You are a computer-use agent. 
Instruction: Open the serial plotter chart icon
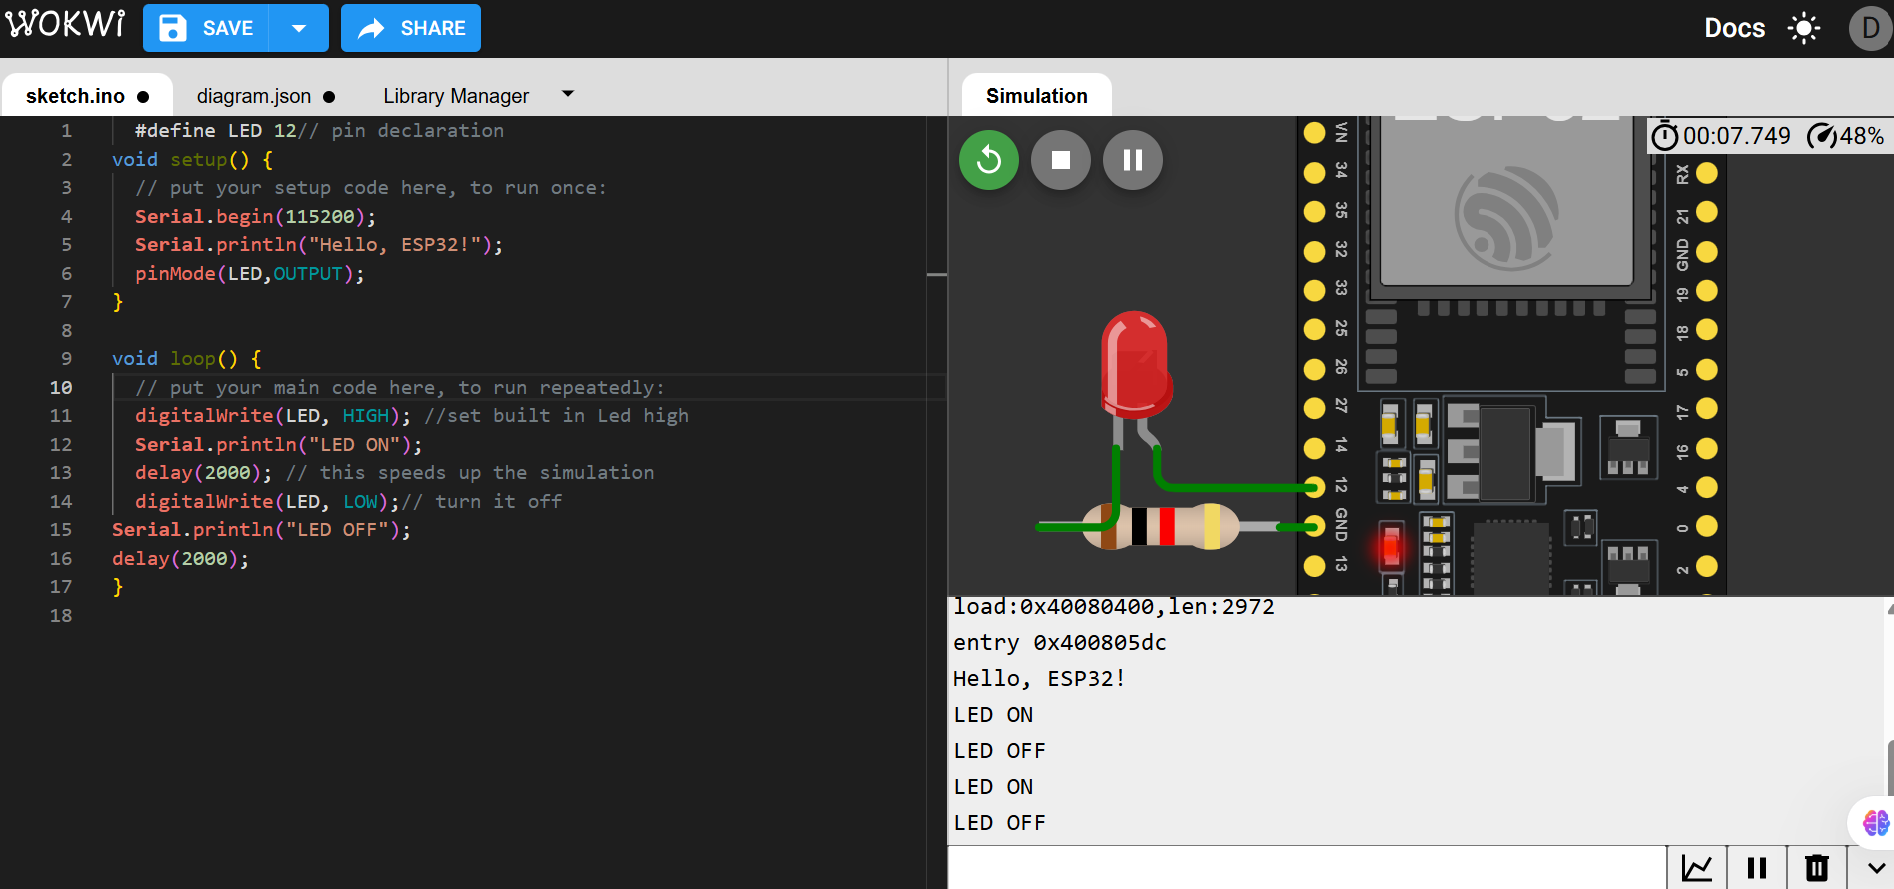(x=1697, y=868)
